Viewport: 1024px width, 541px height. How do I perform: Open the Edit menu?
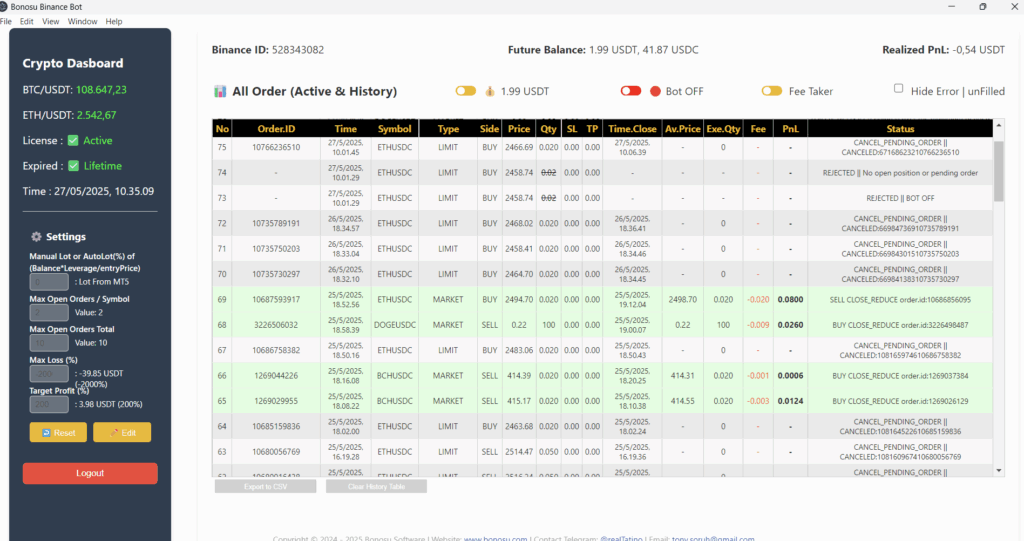click(x=27, y=22)
